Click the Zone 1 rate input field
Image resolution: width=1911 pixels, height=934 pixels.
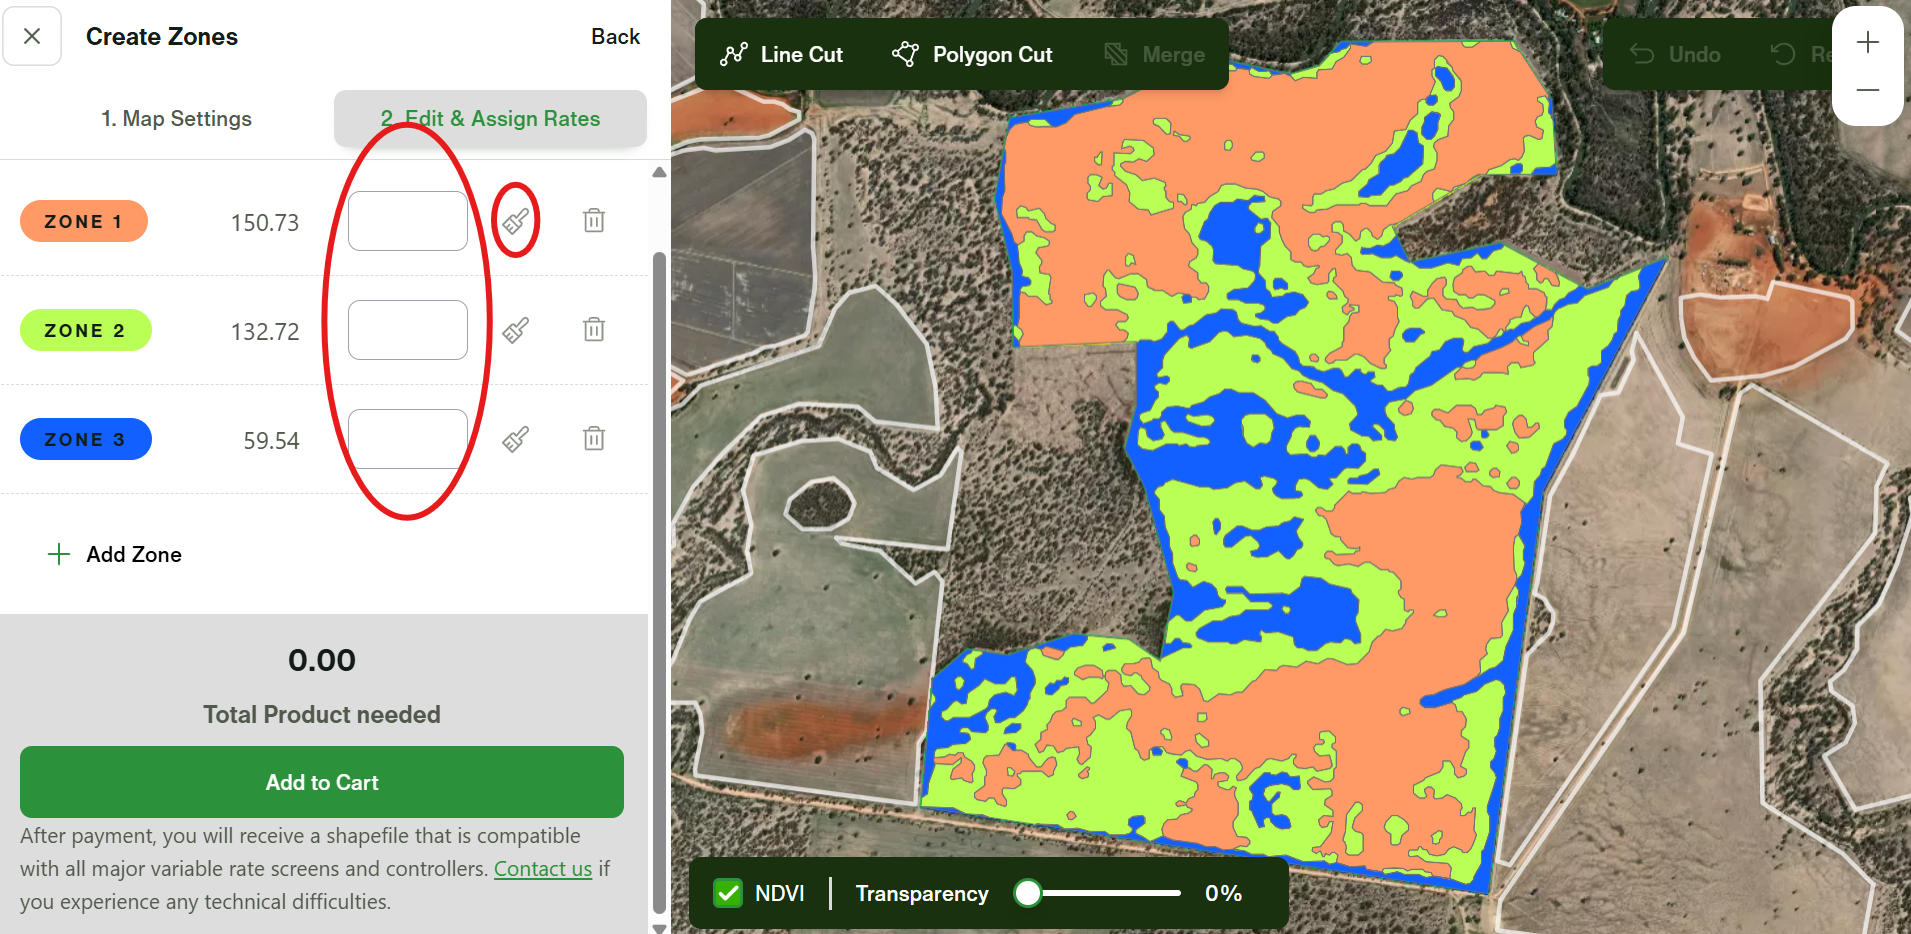pos(407,221)
